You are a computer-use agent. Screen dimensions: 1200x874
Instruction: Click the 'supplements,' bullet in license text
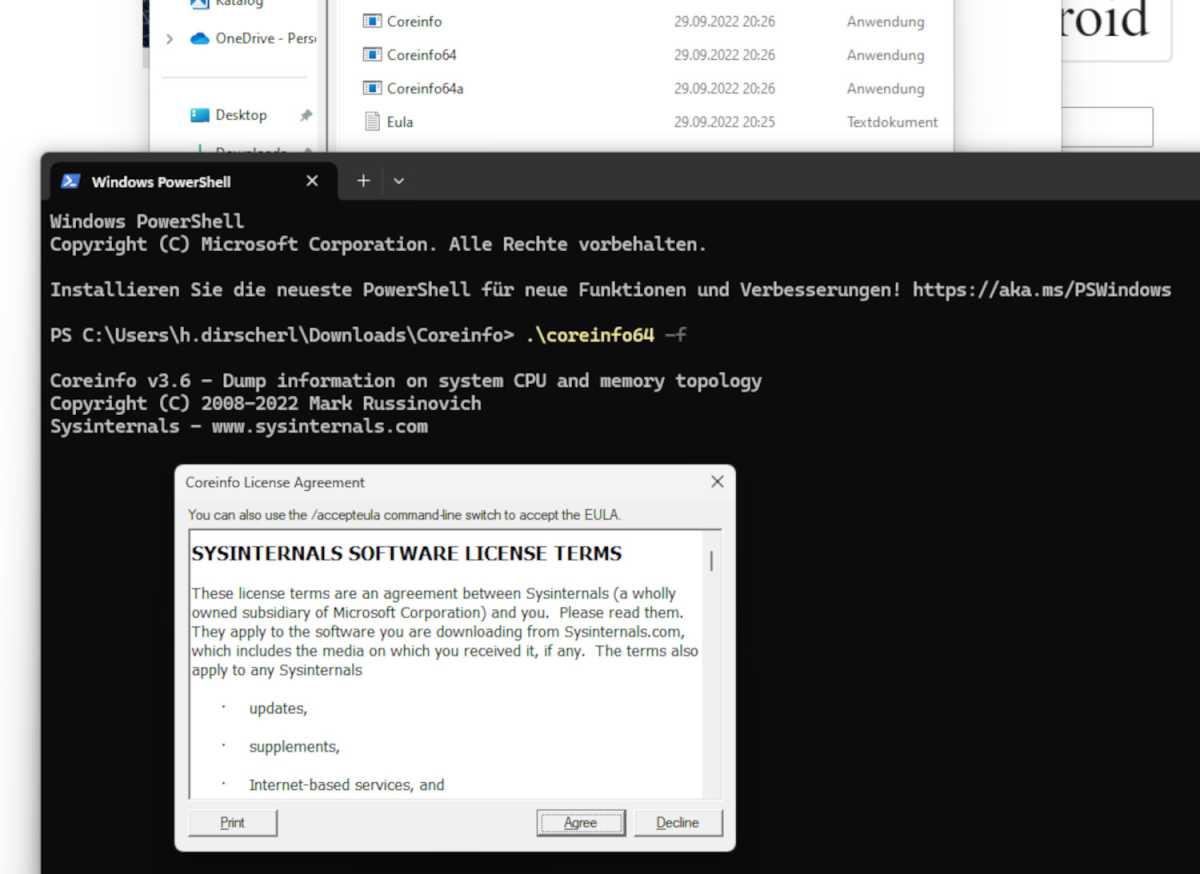[294, 747]
